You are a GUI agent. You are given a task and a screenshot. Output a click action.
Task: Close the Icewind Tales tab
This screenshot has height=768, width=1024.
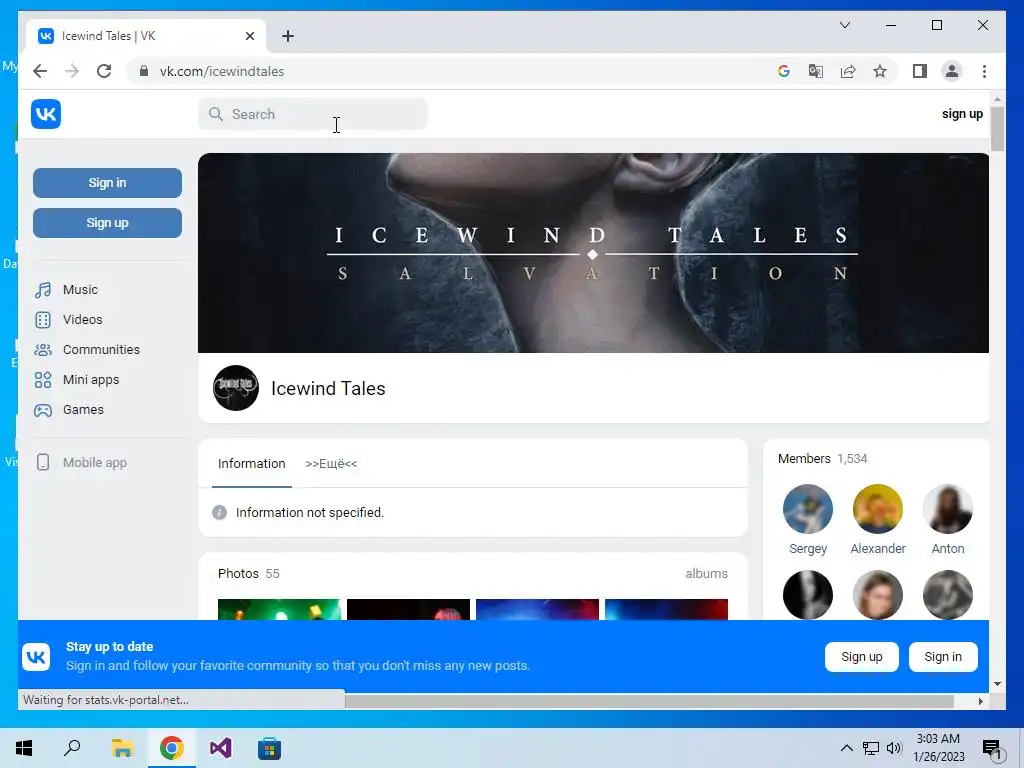click(x=249, y=36)
